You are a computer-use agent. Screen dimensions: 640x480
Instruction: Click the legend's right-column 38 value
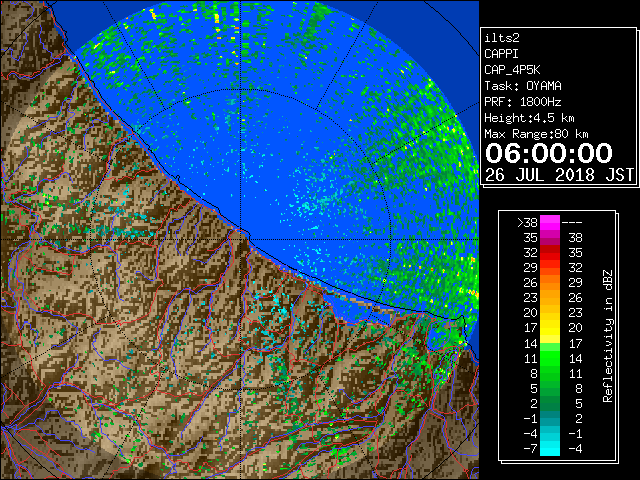tap(575, 238)
